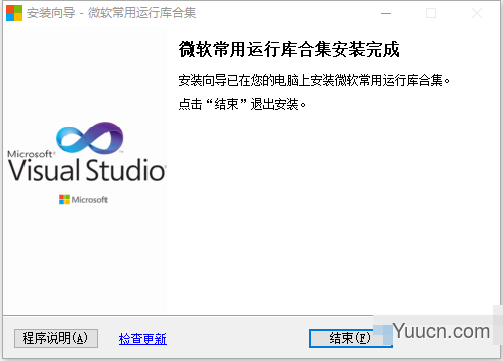Viewport: 503px width, 361px height.
Task: Click the Microsoft four-color logo in title bar
Action: (x=14, y=13)
